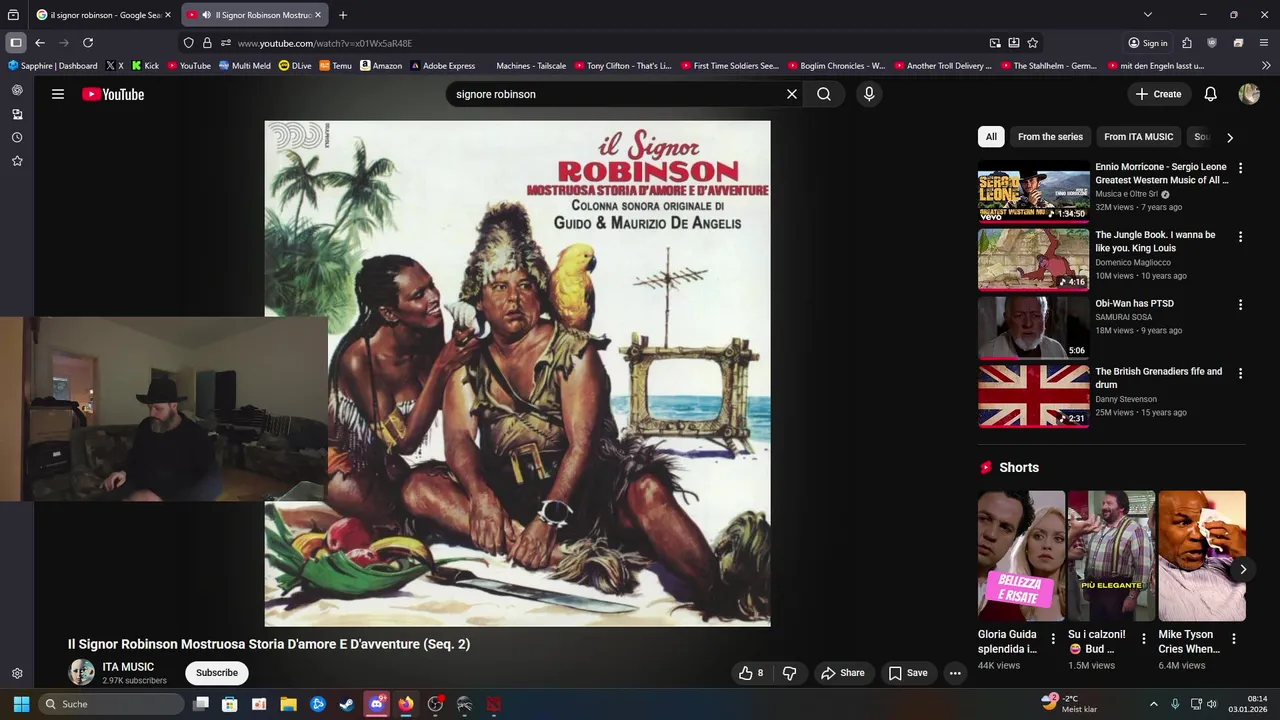Play the Obi-Wan has PTSD thumbnail
Screen dimensions: 1280x720
[1034, 328]
